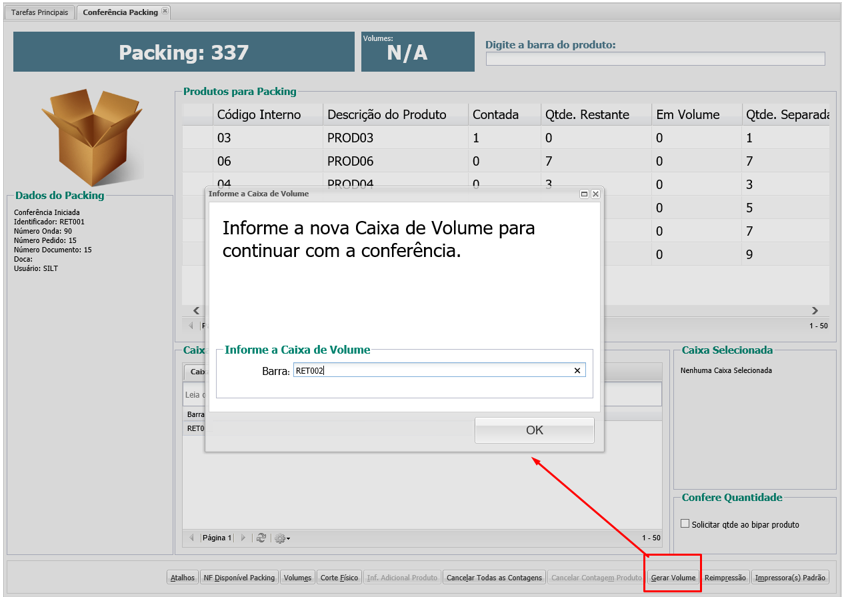
Task: Open the Impressora(s) Padrão button
Action: pyautogui.click(x=790, y=578)
